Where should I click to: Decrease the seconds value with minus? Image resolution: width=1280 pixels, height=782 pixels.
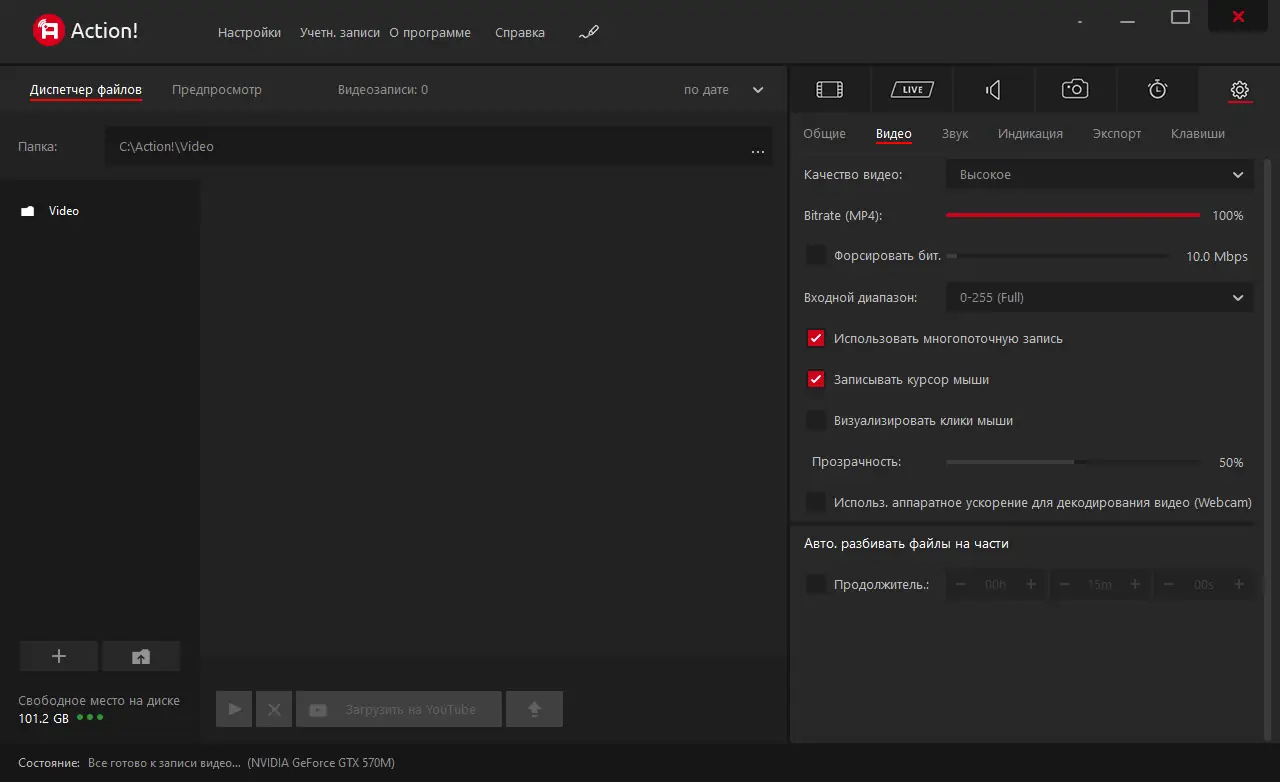pos(1169,584)
